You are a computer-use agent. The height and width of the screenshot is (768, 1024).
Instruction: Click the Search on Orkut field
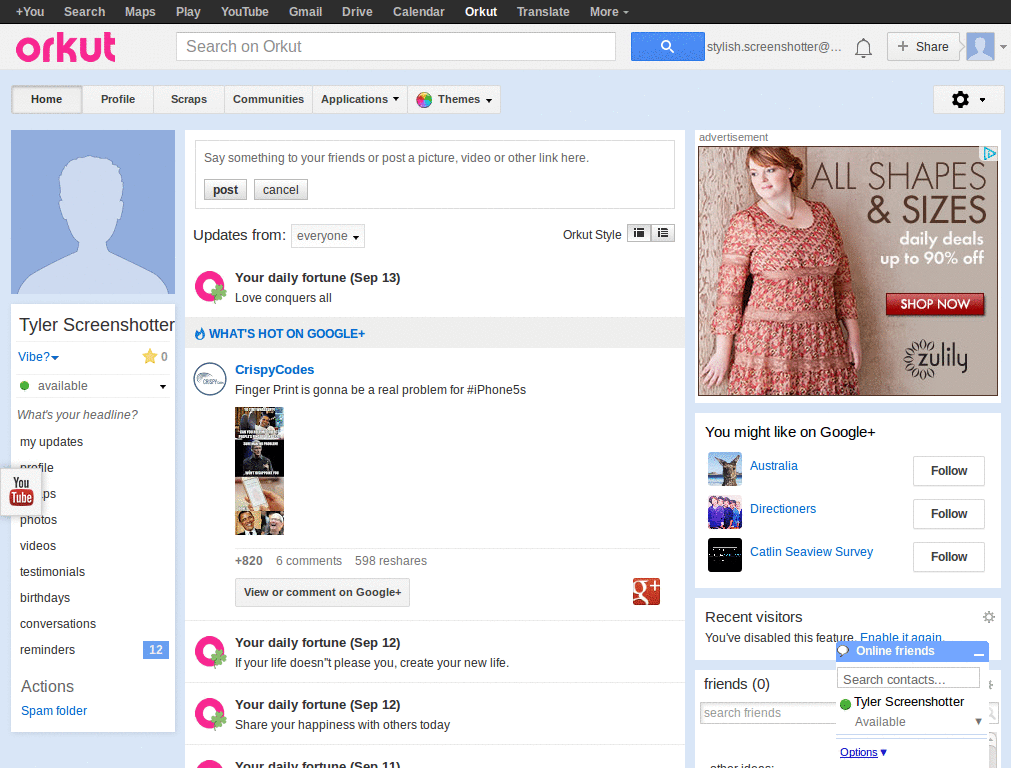(396, 46)
